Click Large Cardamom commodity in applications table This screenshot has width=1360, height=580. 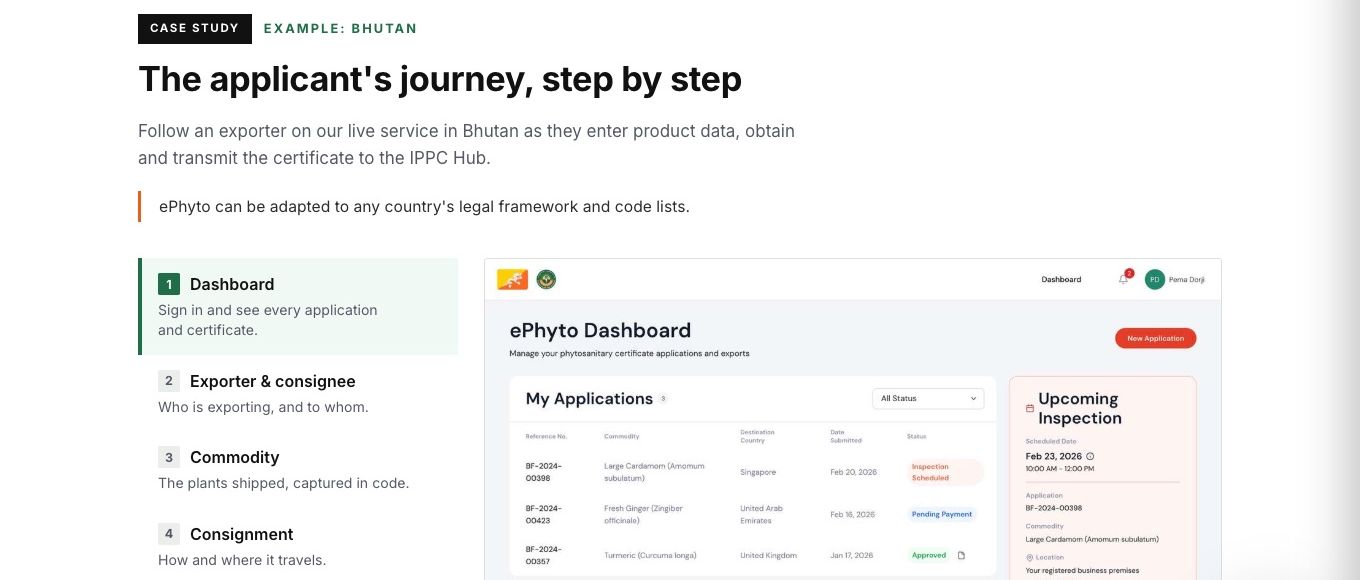[x=655, y=472]
